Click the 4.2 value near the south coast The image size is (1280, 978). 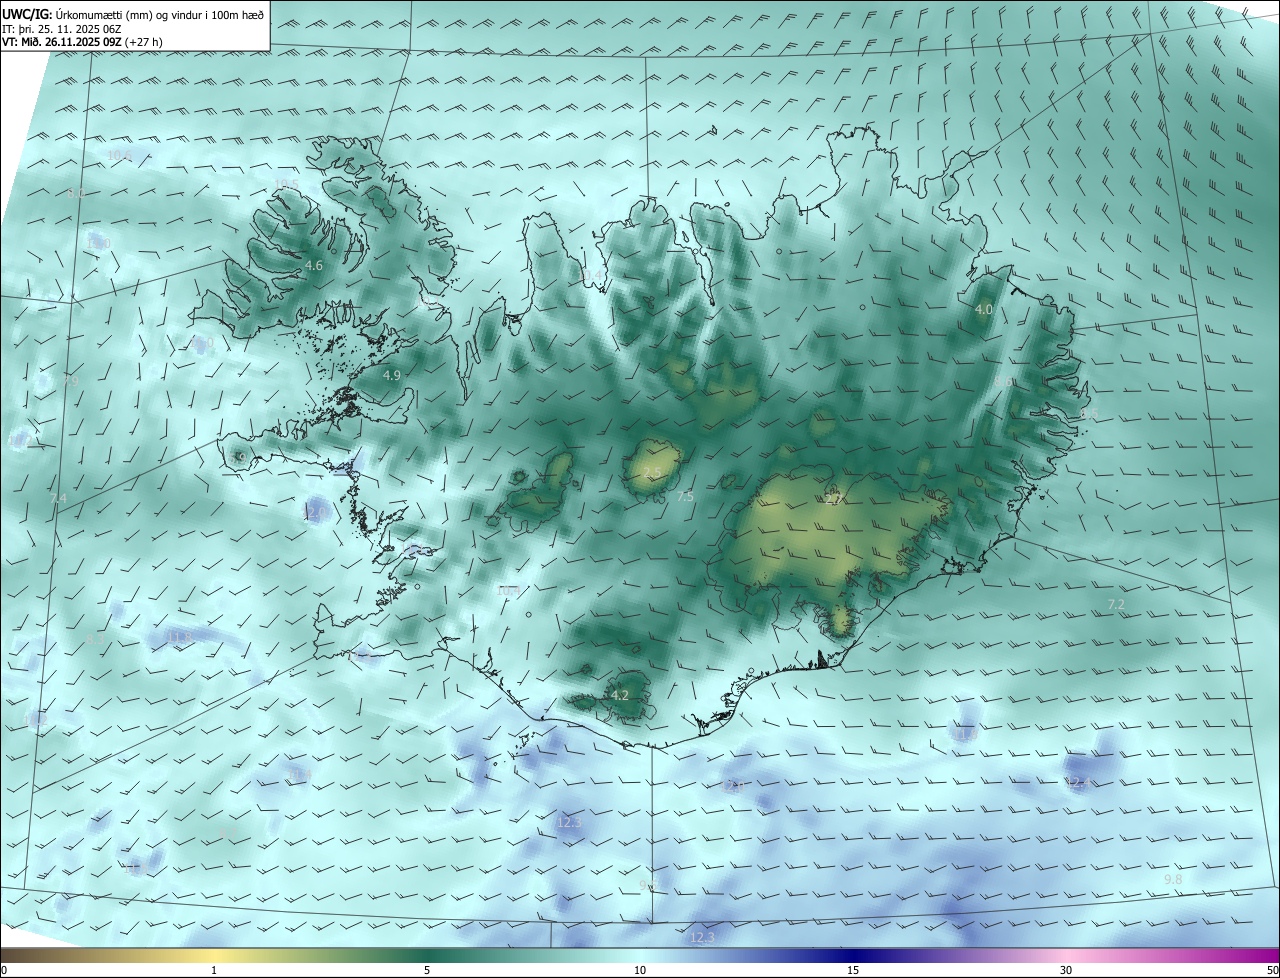[x=620, y=695]
